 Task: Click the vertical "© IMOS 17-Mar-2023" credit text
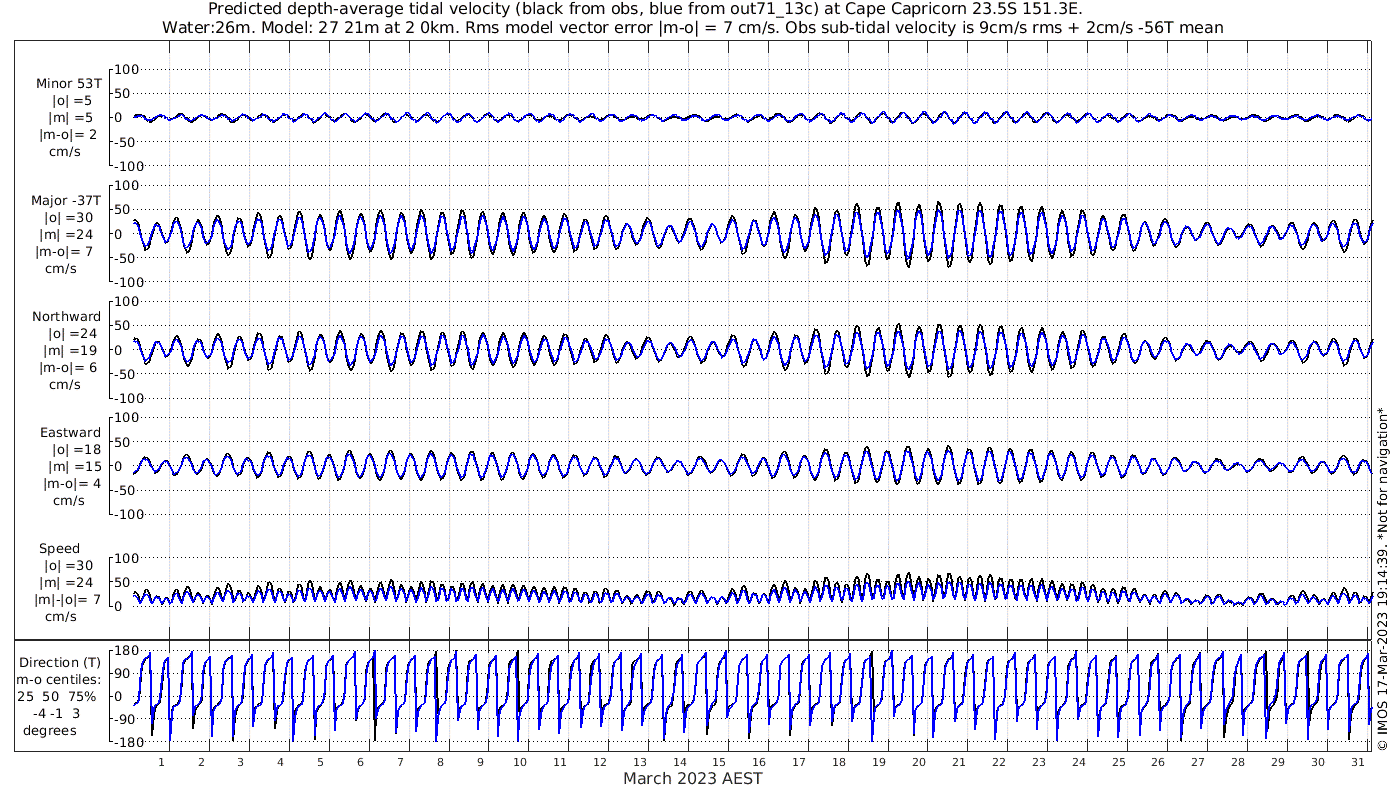point(1383,578)
